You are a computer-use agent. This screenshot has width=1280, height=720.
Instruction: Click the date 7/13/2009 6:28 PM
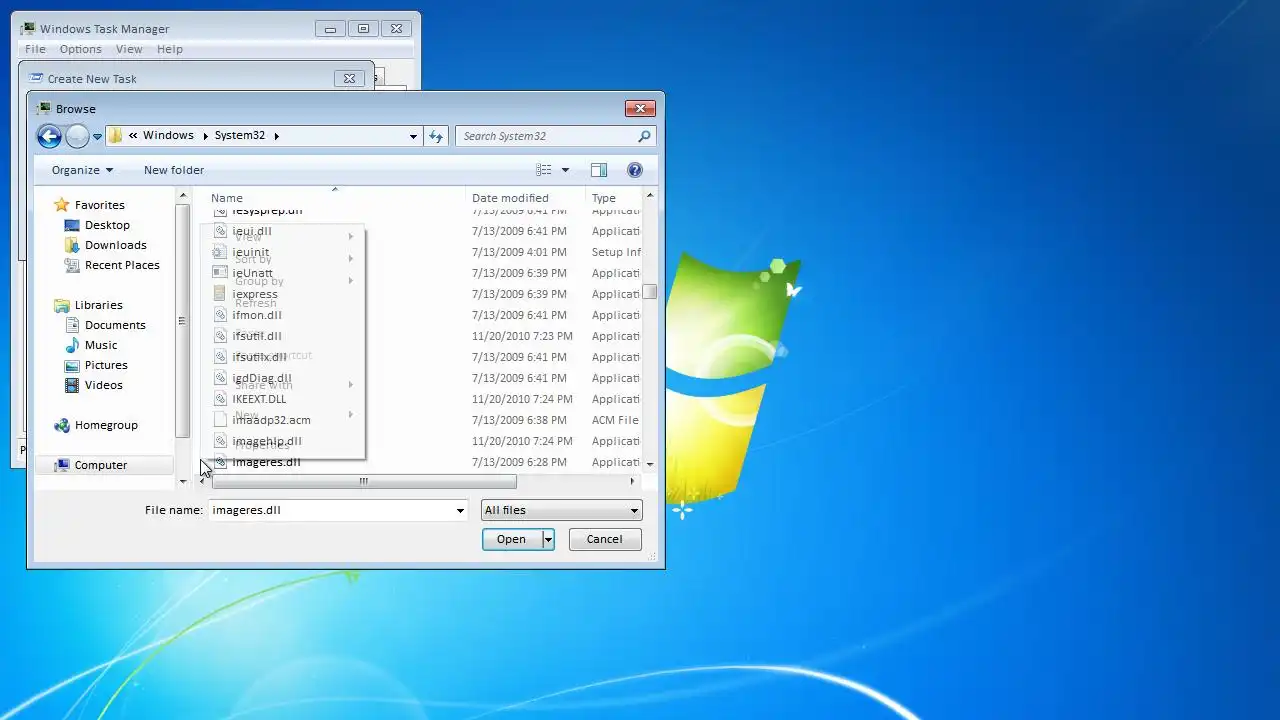(x=519, y=462)
